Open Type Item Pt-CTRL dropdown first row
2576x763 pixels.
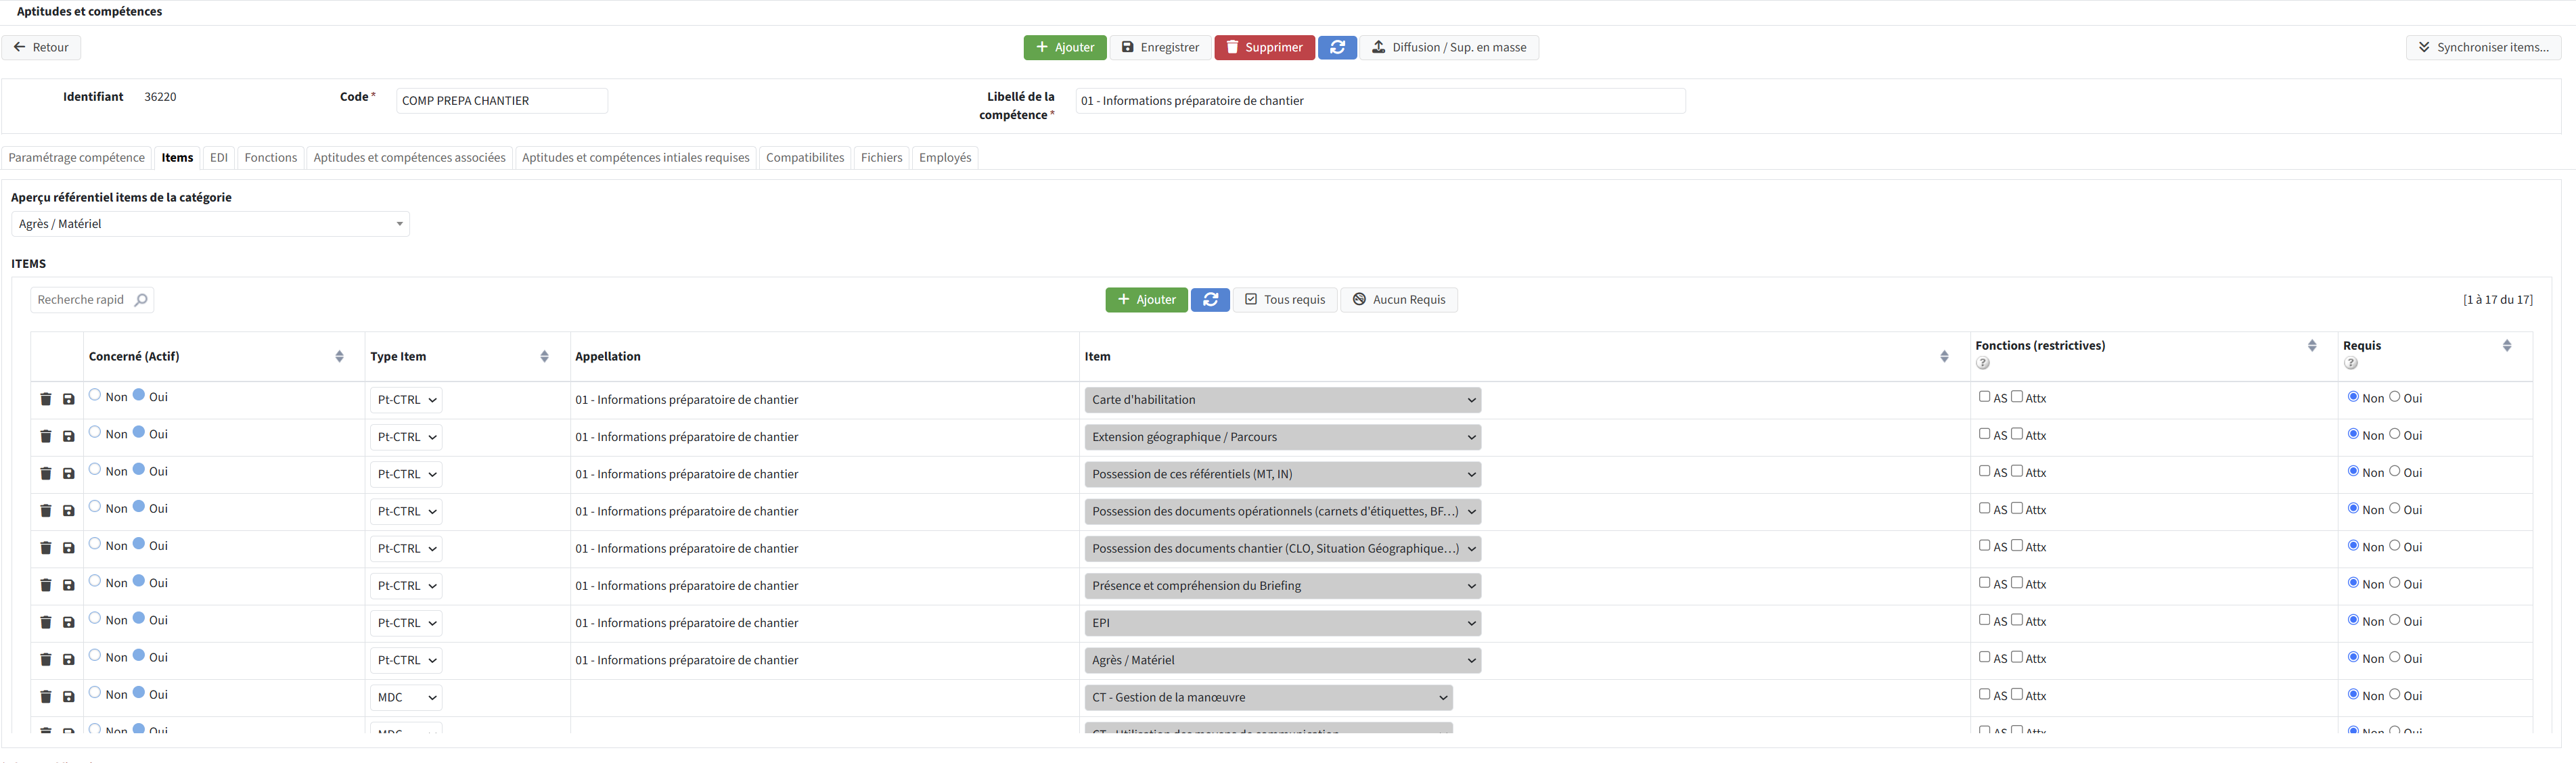click(406, 400)
